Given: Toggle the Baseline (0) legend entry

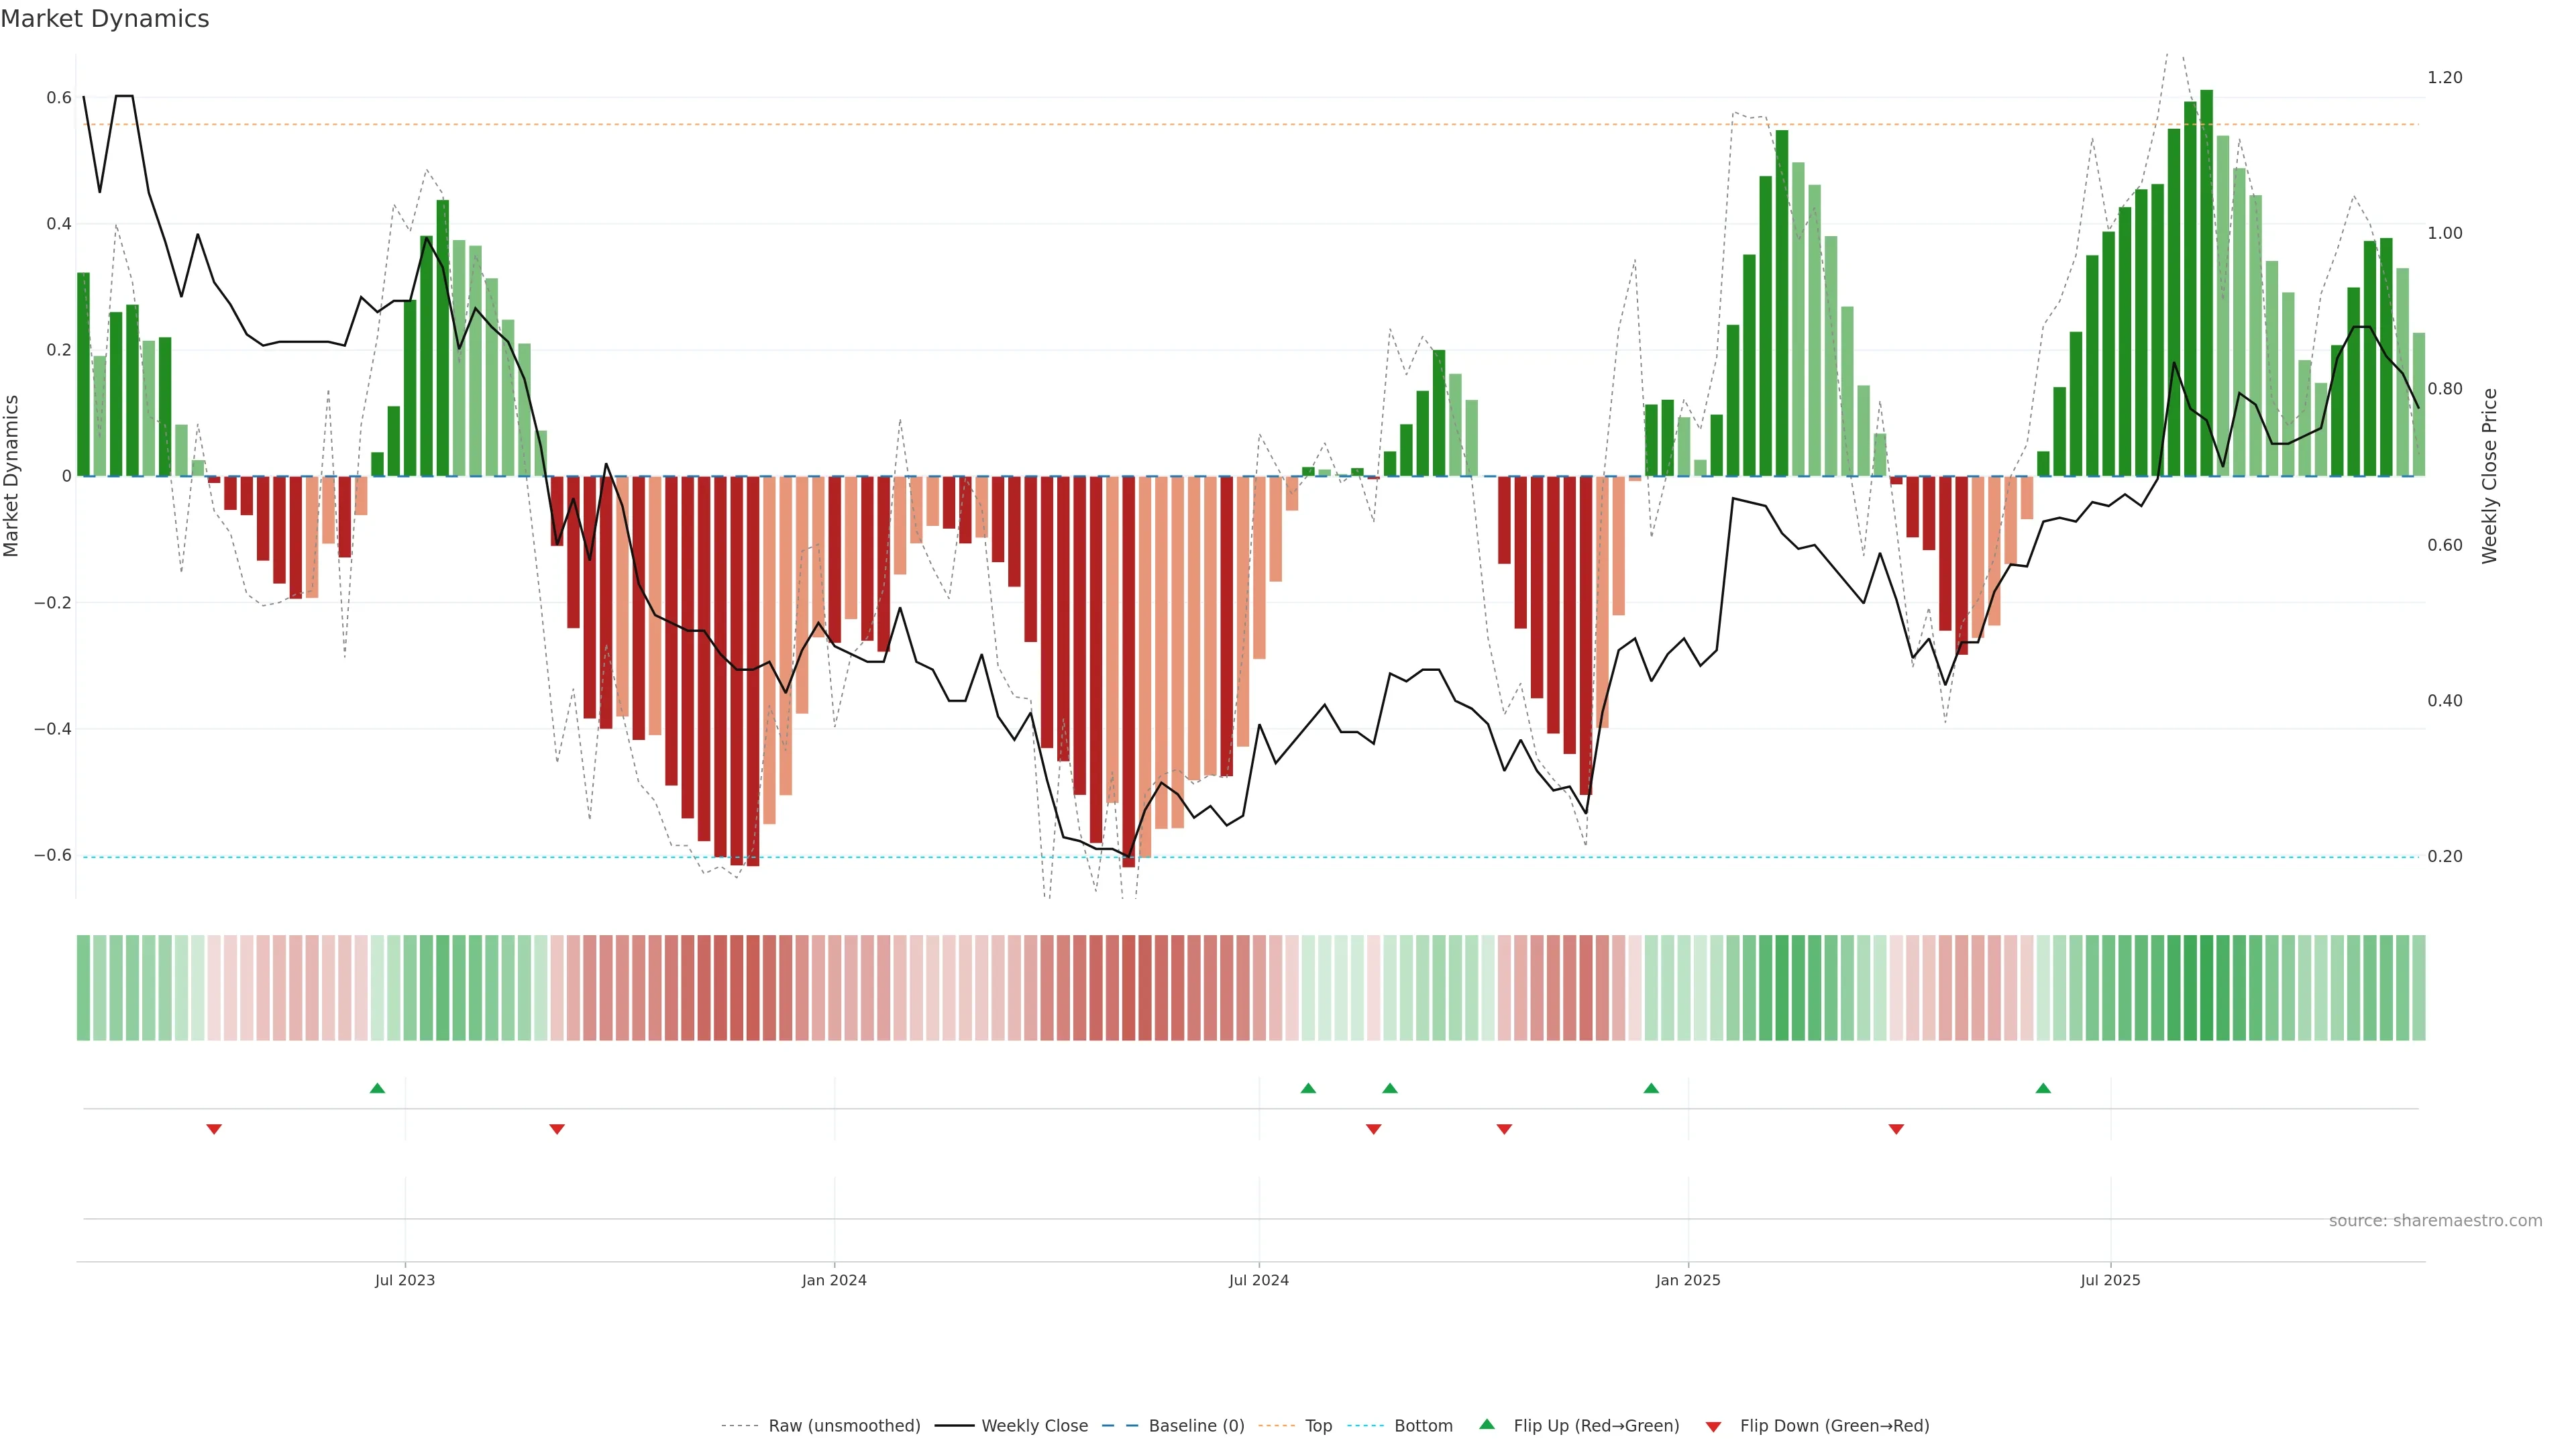Looking at the screenshot, I should coord(1196,1426).
